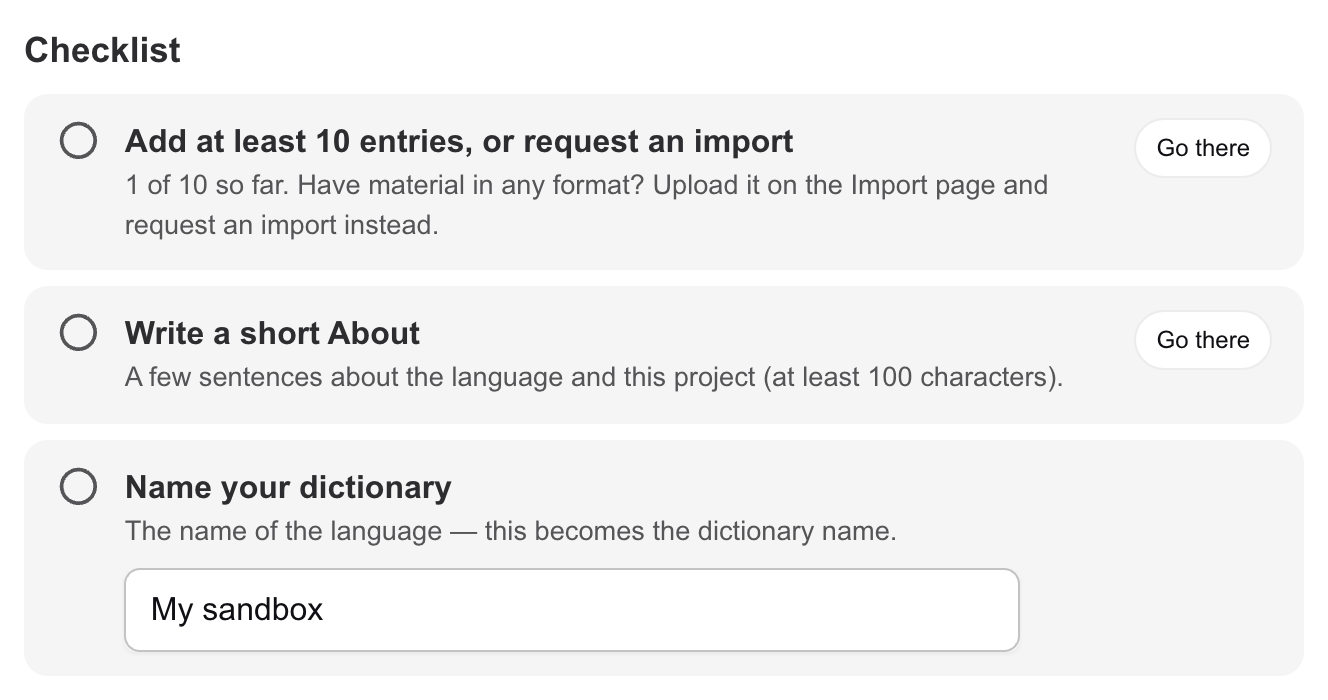Select the "Name your dictionary" title
Viewport: 1328px width, 700px height.
click(x=288, y=487)
